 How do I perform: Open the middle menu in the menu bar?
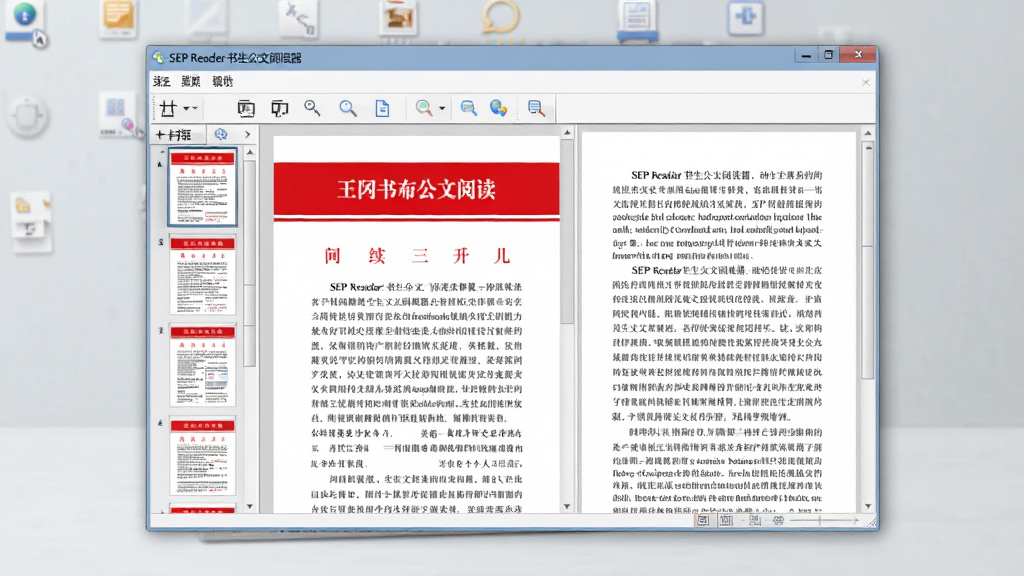(191, 82)
